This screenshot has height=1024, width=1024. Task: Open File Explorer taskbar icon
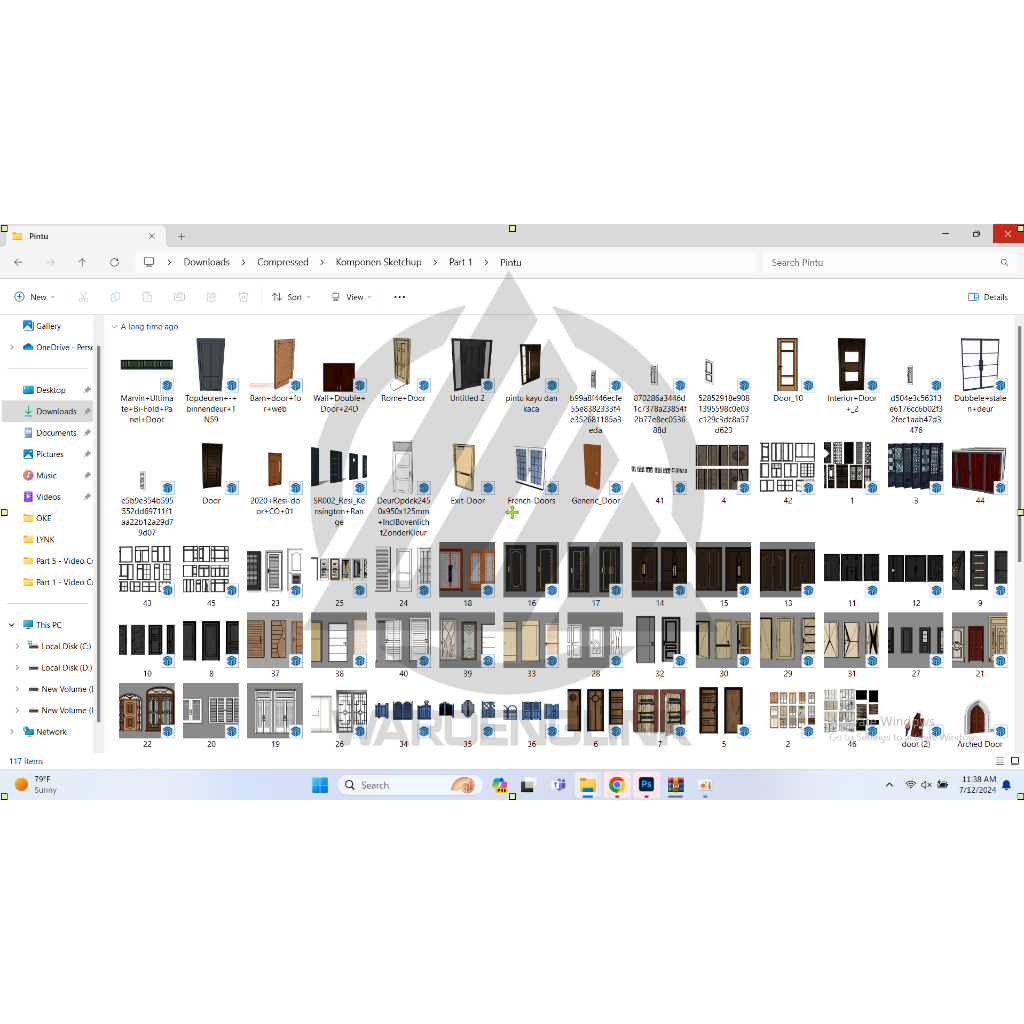[x=588, y=785]
